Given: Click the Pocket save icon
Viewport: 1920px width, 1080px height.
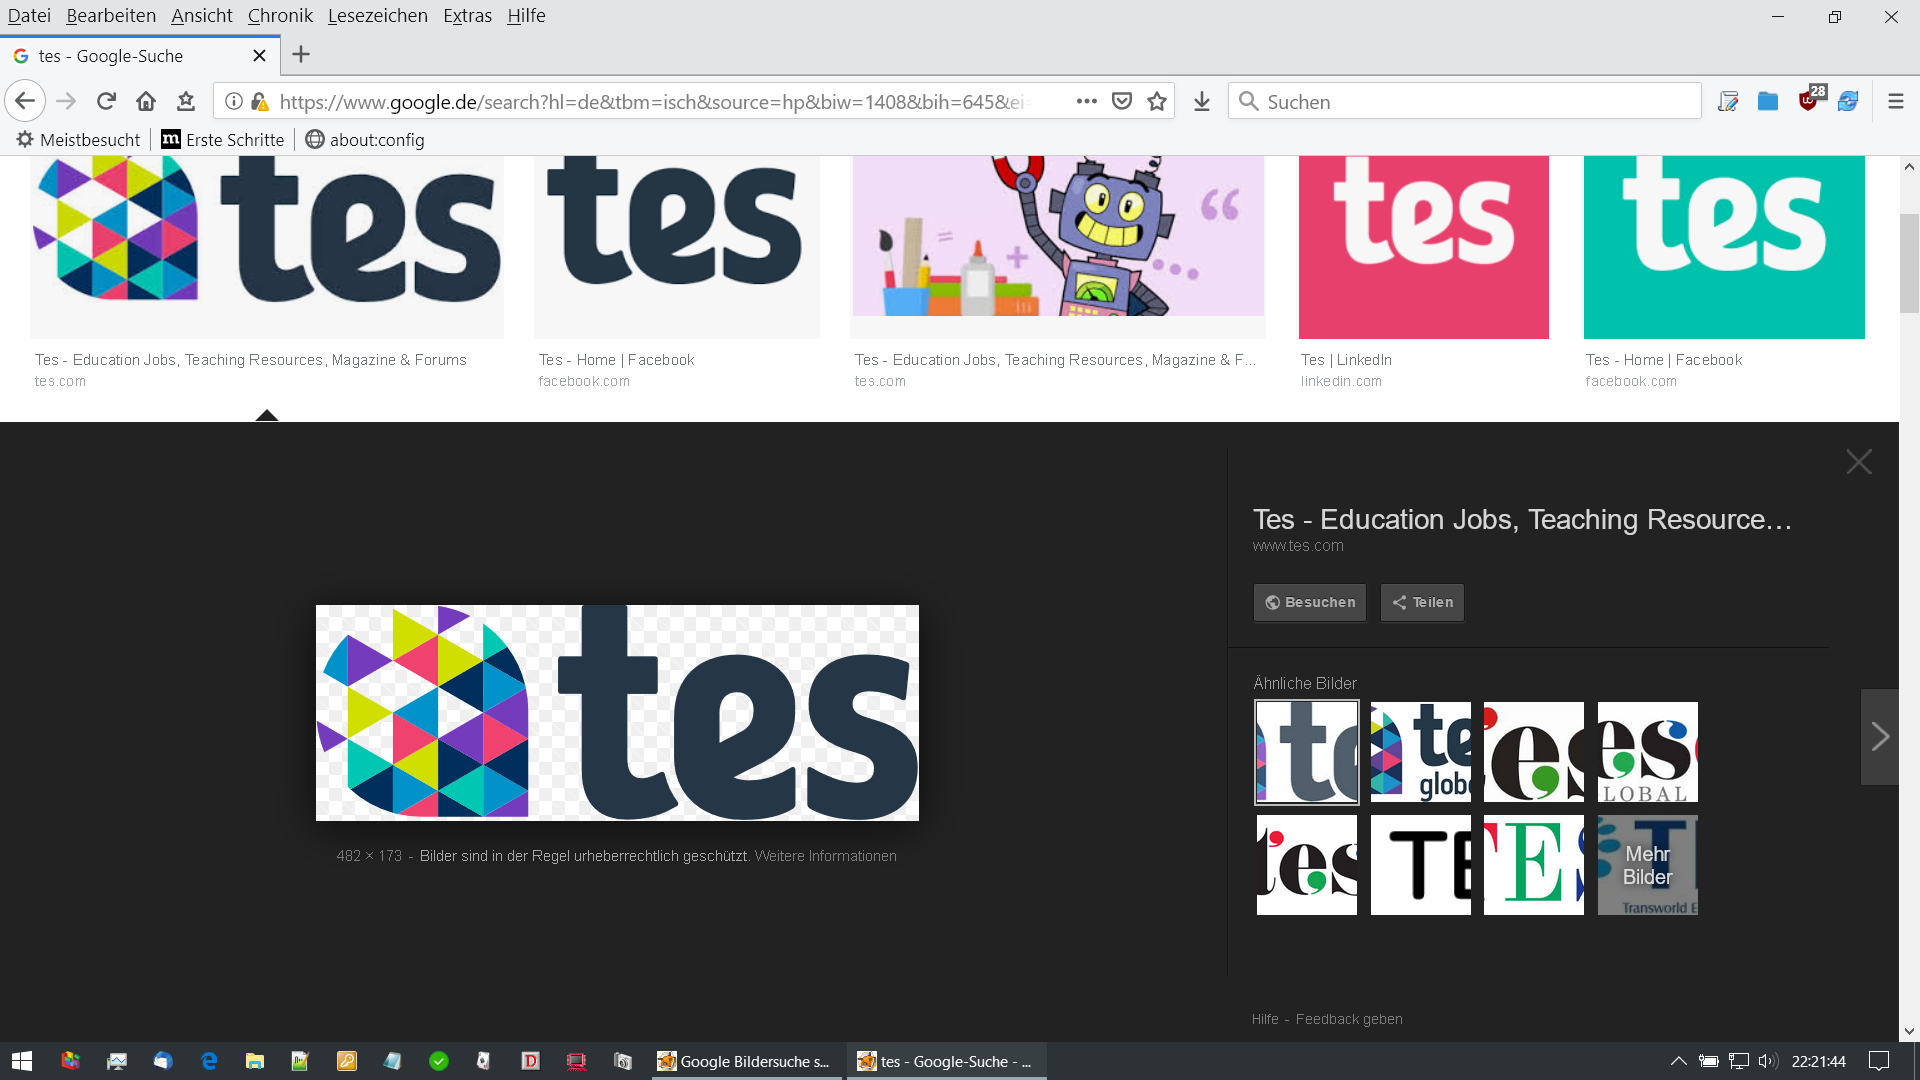Looking at the screenshot, I should (x=1122, y=101).
